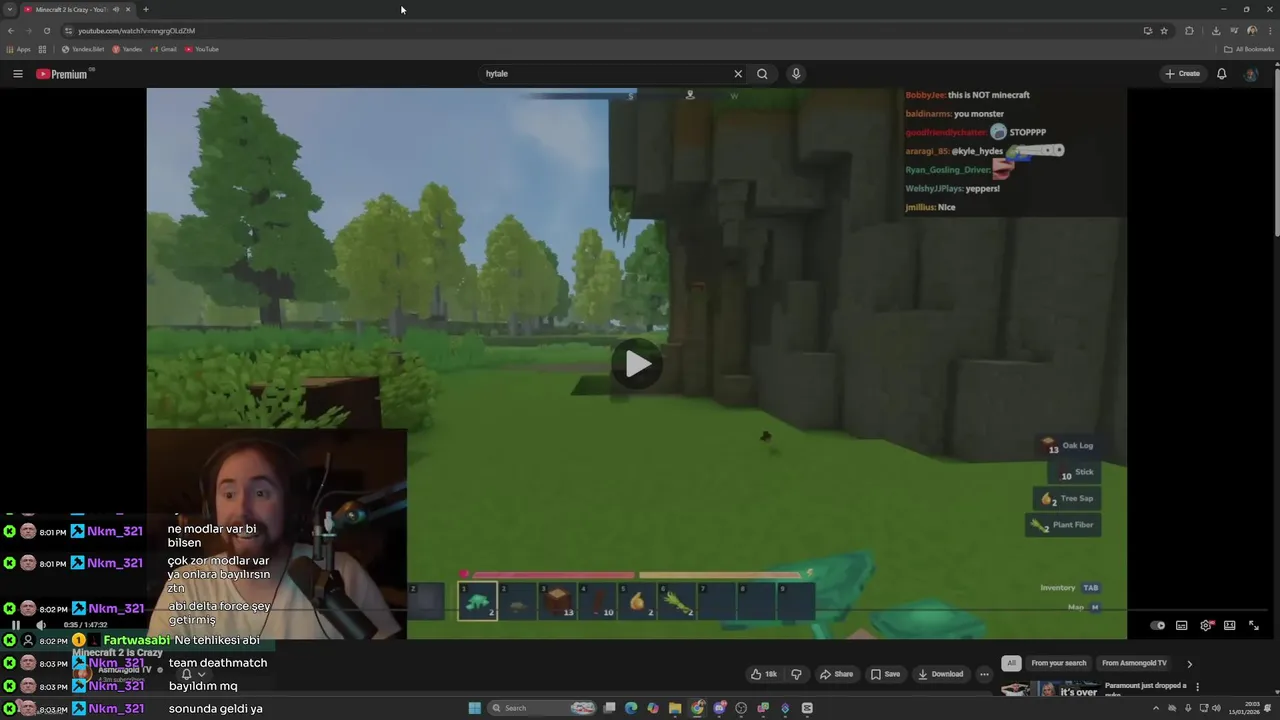Open options for the Paramount recommended video
Screen dimensions: 1280x720
coord(1197,687)
